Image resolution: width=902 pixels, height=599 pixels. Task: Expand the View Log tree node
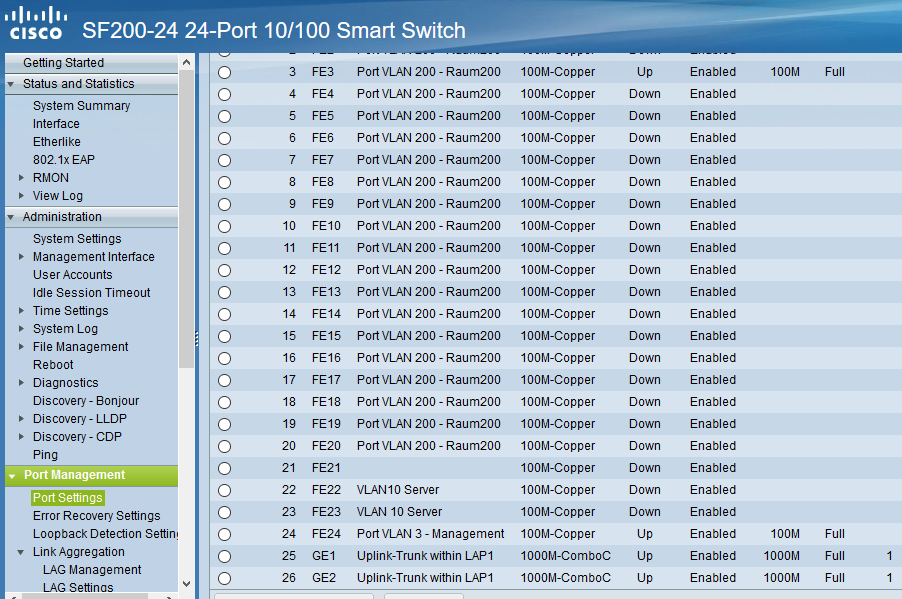click(x=21, y=196)
